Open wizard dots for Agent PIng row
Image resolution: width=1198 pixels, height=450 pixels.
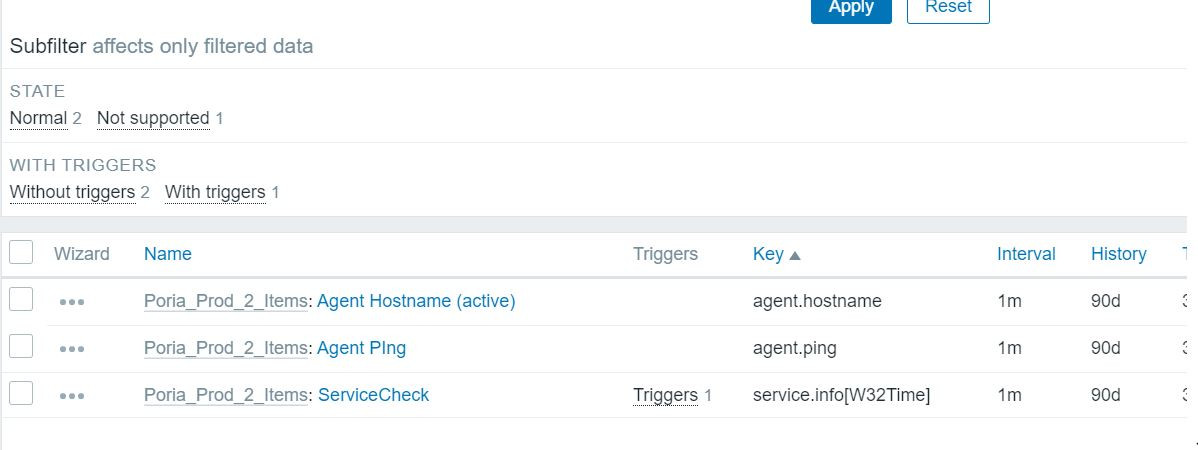(72, 349)
